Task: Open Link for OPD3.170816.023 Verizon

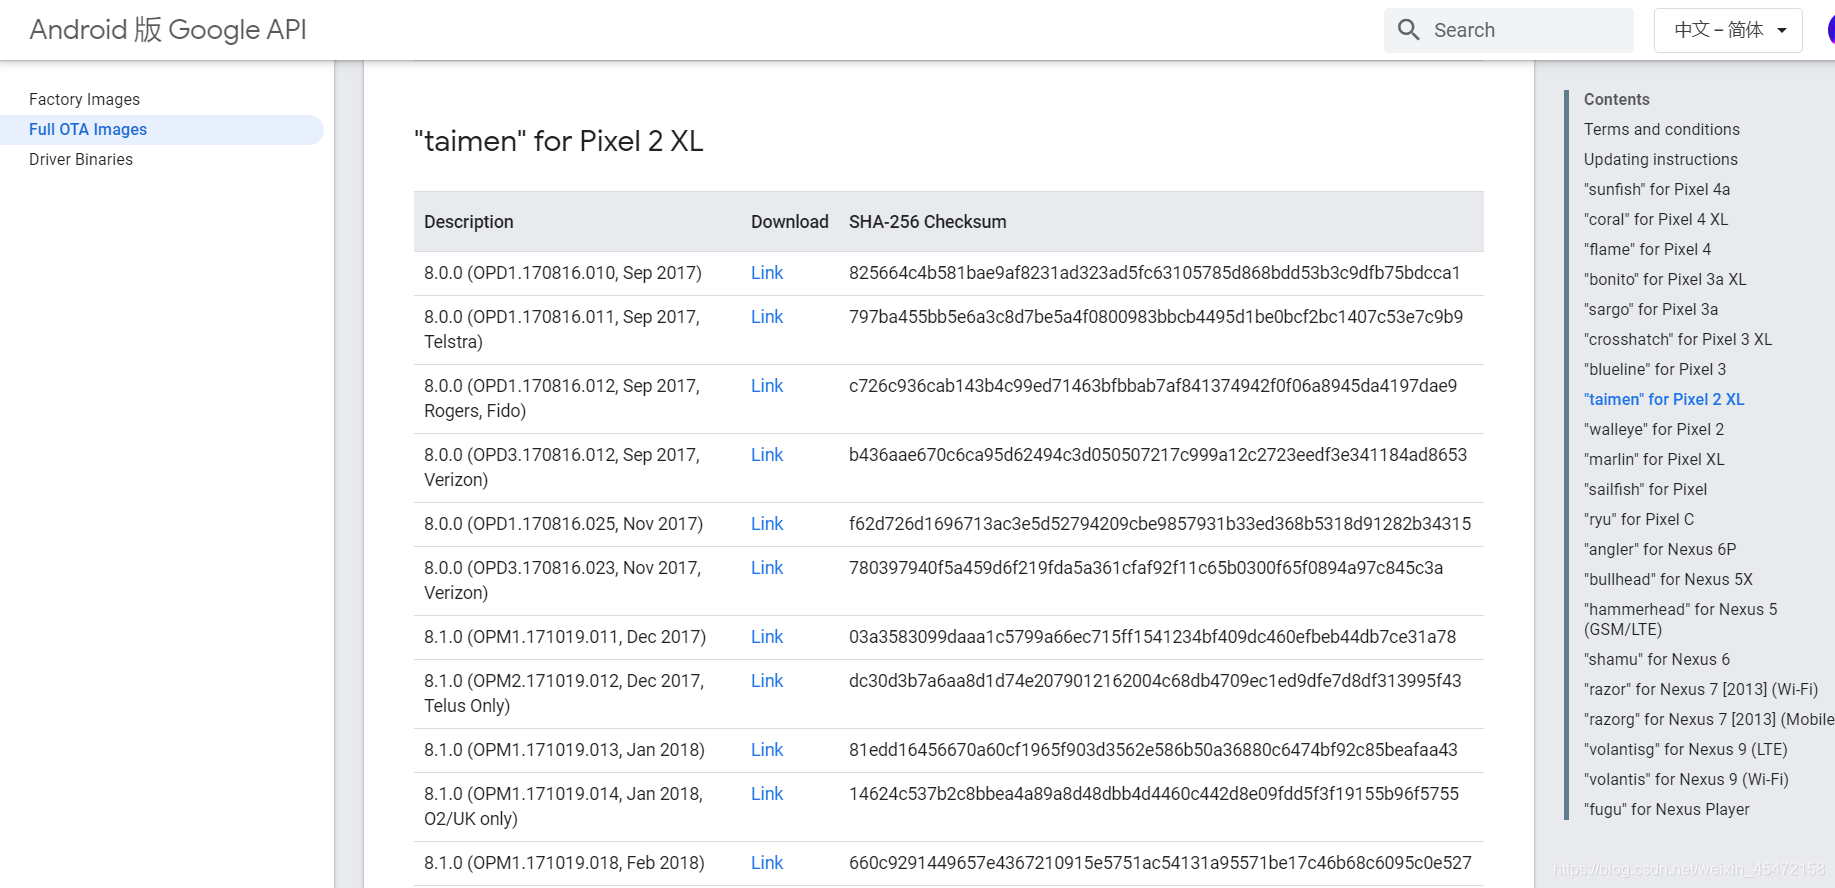Action: pyautogui.click(x=767, y=568)
